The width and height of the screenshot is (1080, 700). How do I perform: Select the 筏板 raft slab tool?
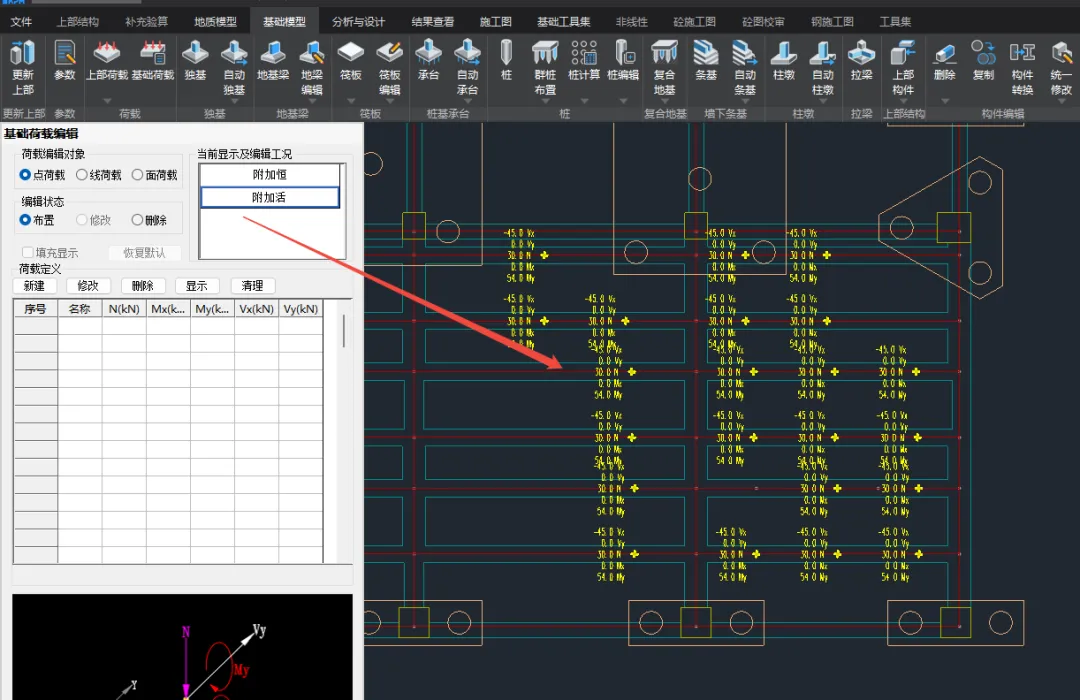[351, 61]
